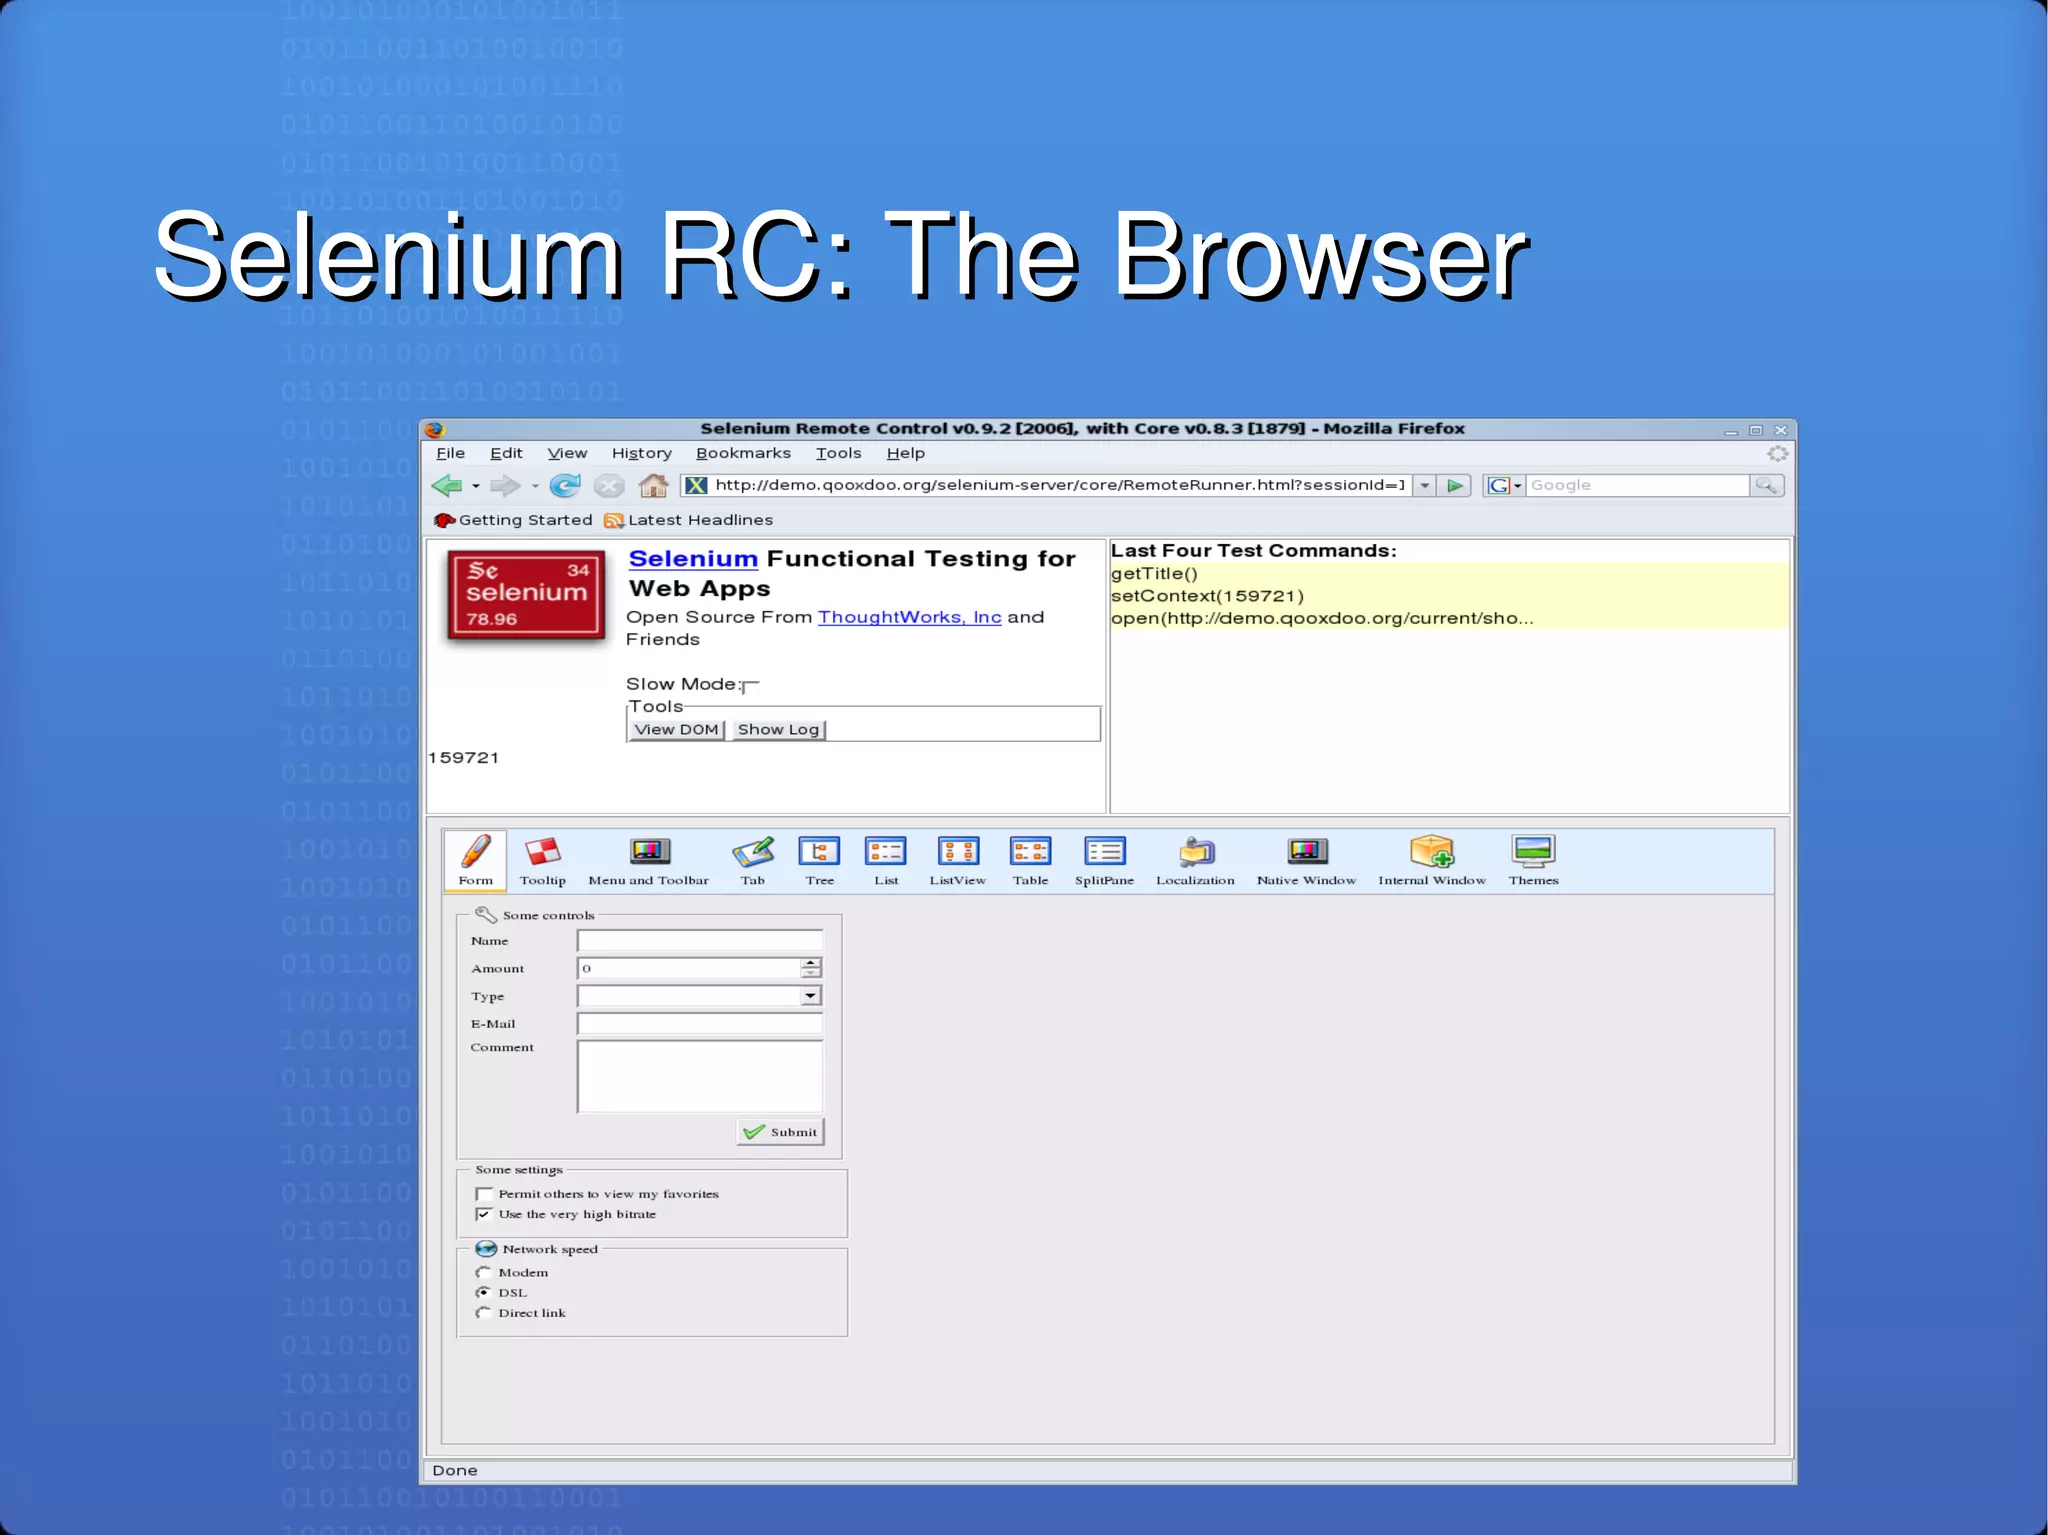Expand the Type combo box
This screenshot has height=1535, width=2048.
[811, 996]
